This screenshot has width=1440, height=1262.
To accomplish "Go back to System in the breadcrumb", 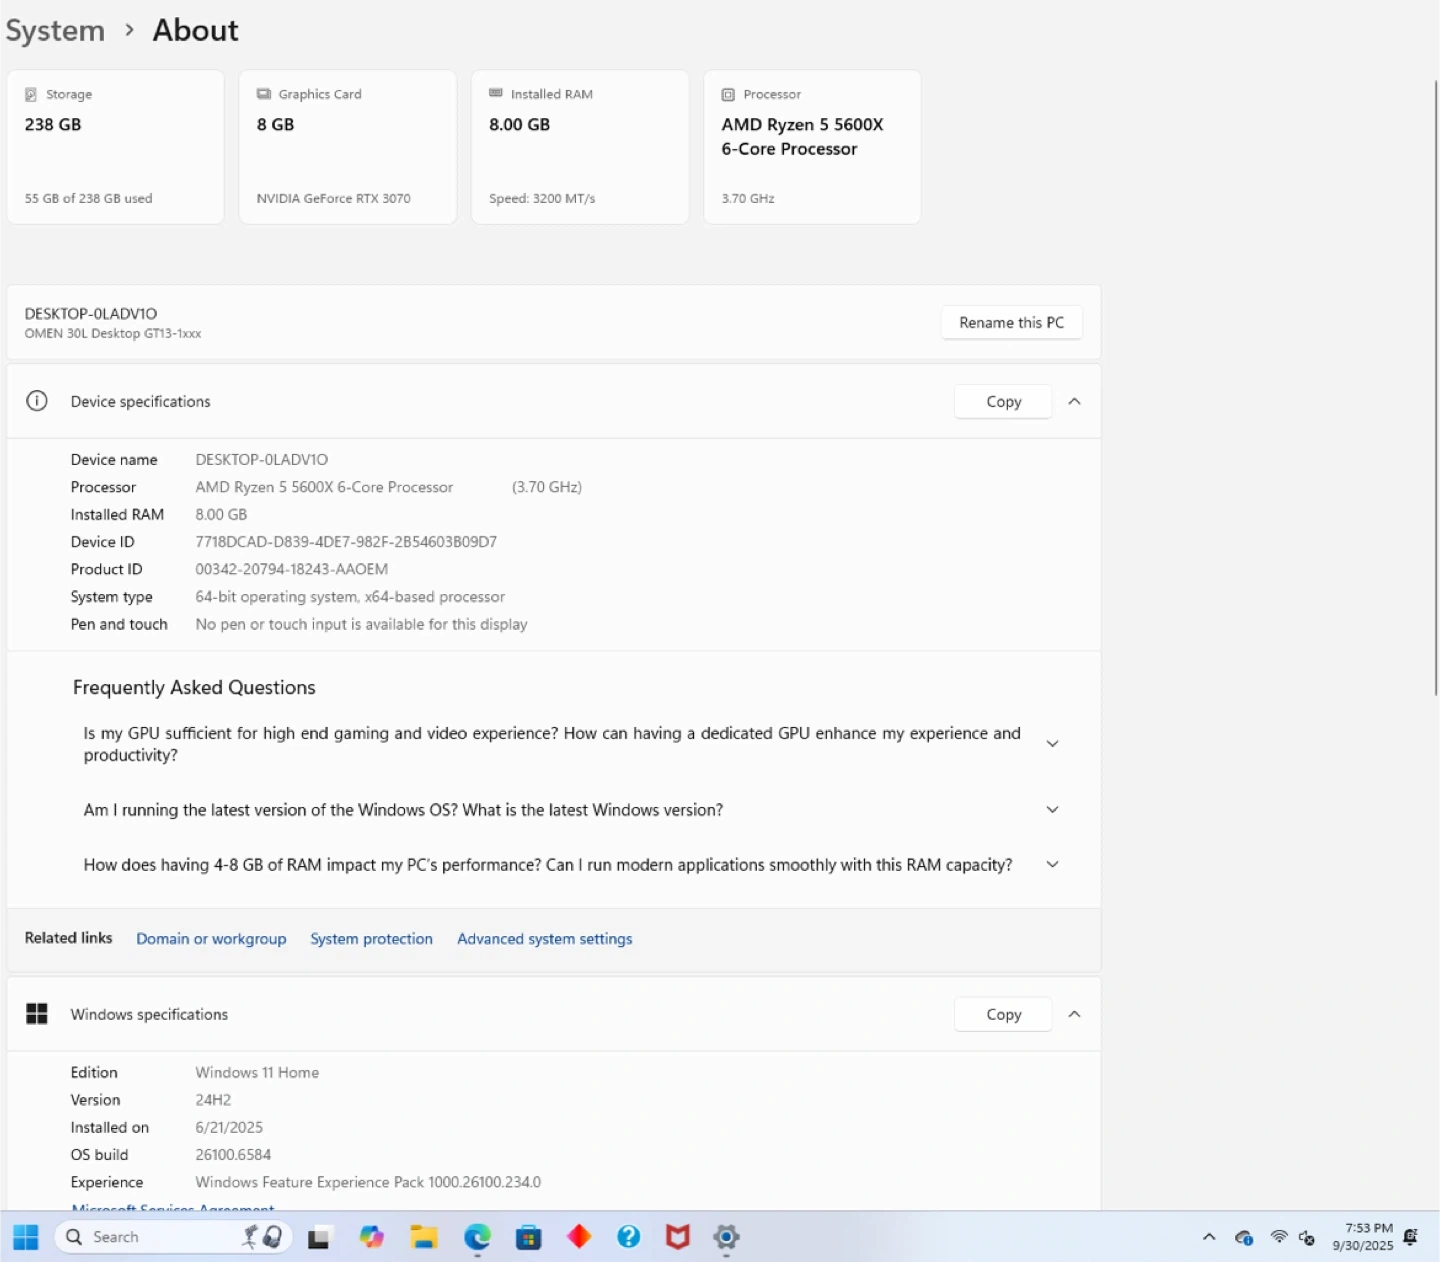I will pos(55,31).
